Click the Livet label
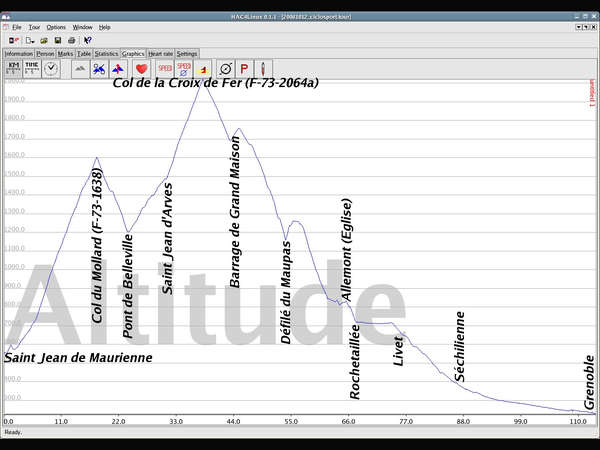The image size is (600, 450). click(398, 351)
